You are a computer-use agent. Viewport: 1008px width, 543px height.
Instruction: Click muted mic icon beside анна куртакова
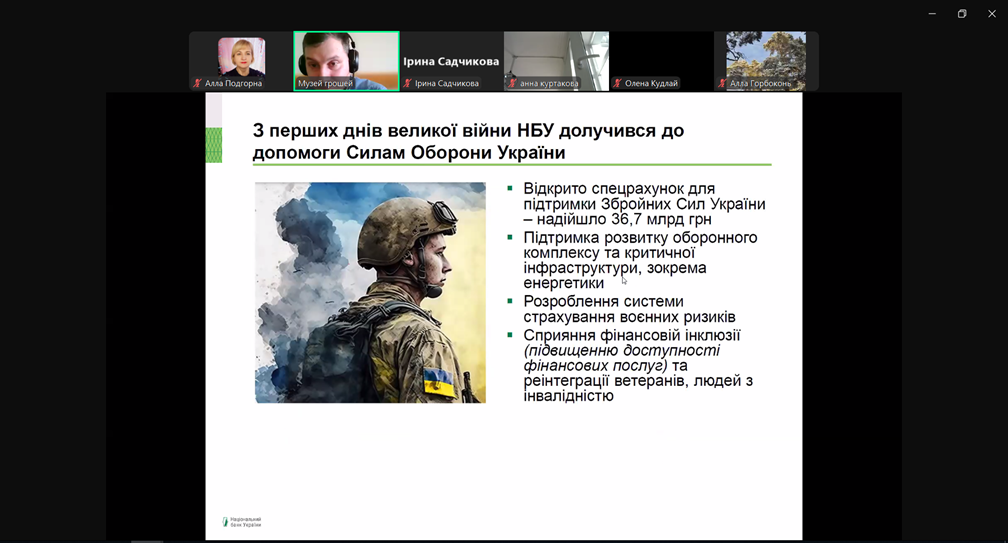[512, 84]
